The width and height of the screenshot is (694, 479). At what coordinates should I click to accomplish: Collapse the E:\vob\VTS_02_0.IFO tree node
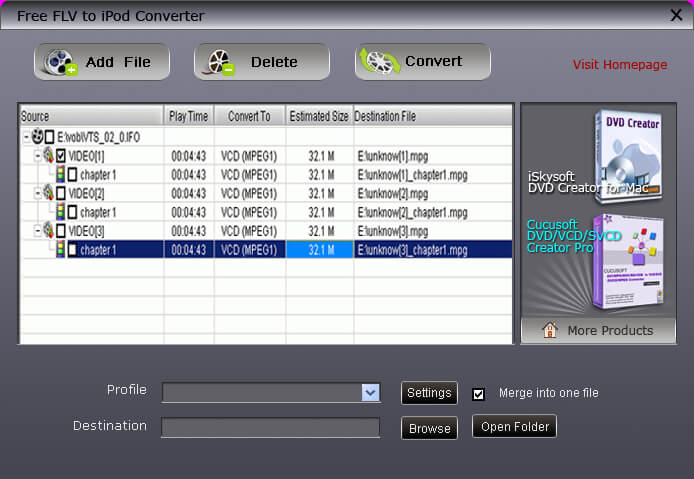pyautogui.click(x=26, y=136)
